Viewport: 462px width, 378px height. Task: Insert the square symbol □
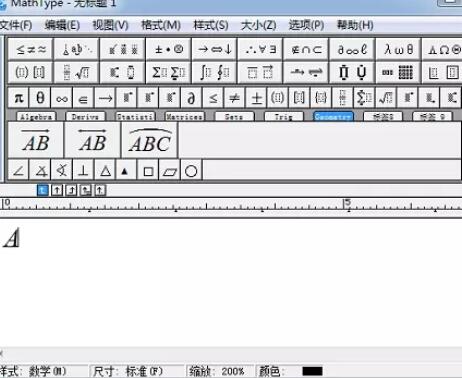coord(148,171)
